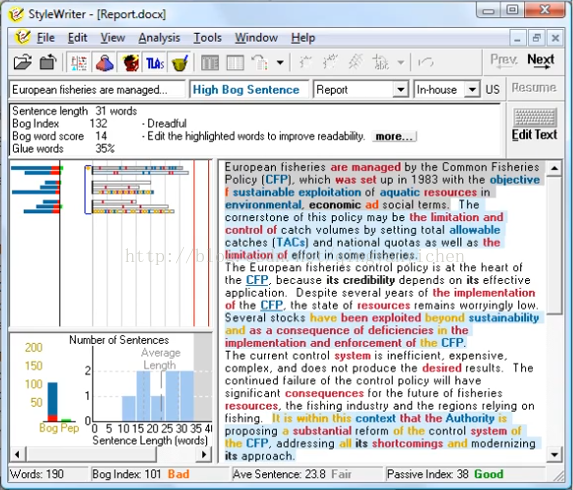The width and height of the screenshot is (573, 490).
Task: Click the horizontal scrollbar right arrow
Action: [204, 455]
